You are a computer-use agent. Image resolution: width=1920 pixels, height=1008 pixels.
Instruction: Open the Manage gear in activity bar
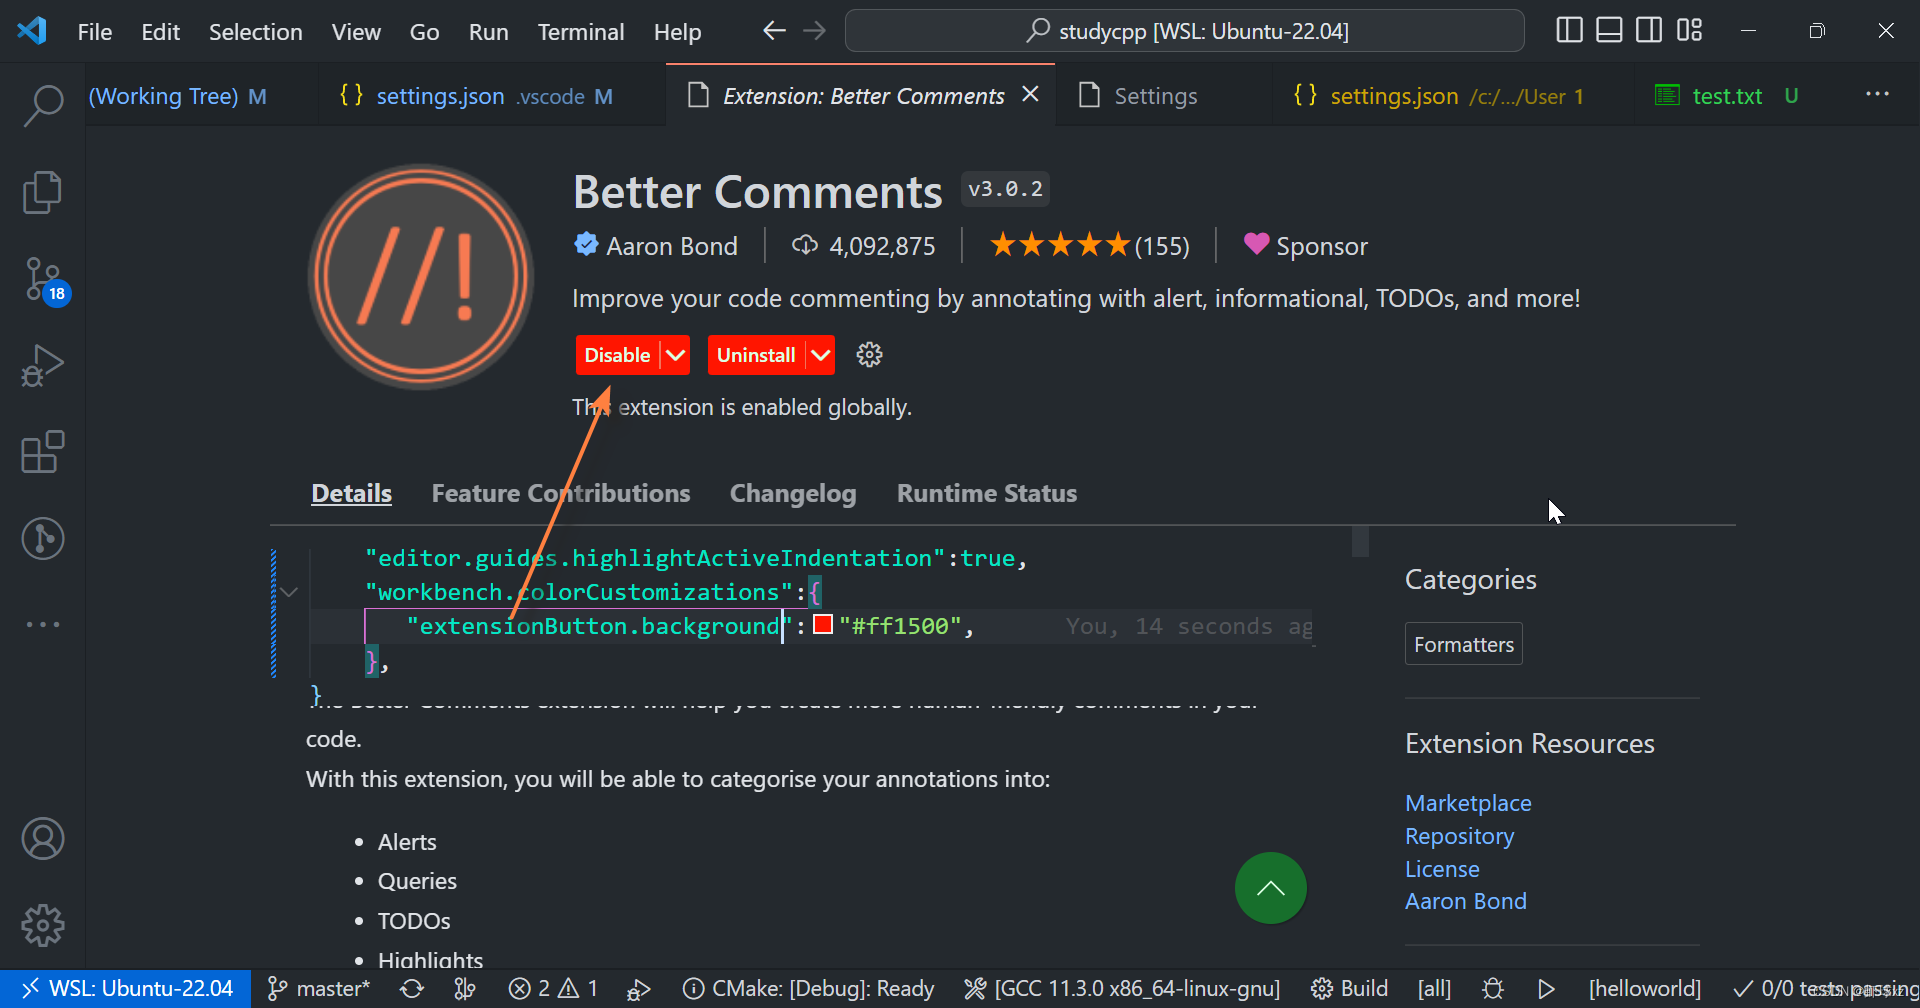tap(43, 926)
